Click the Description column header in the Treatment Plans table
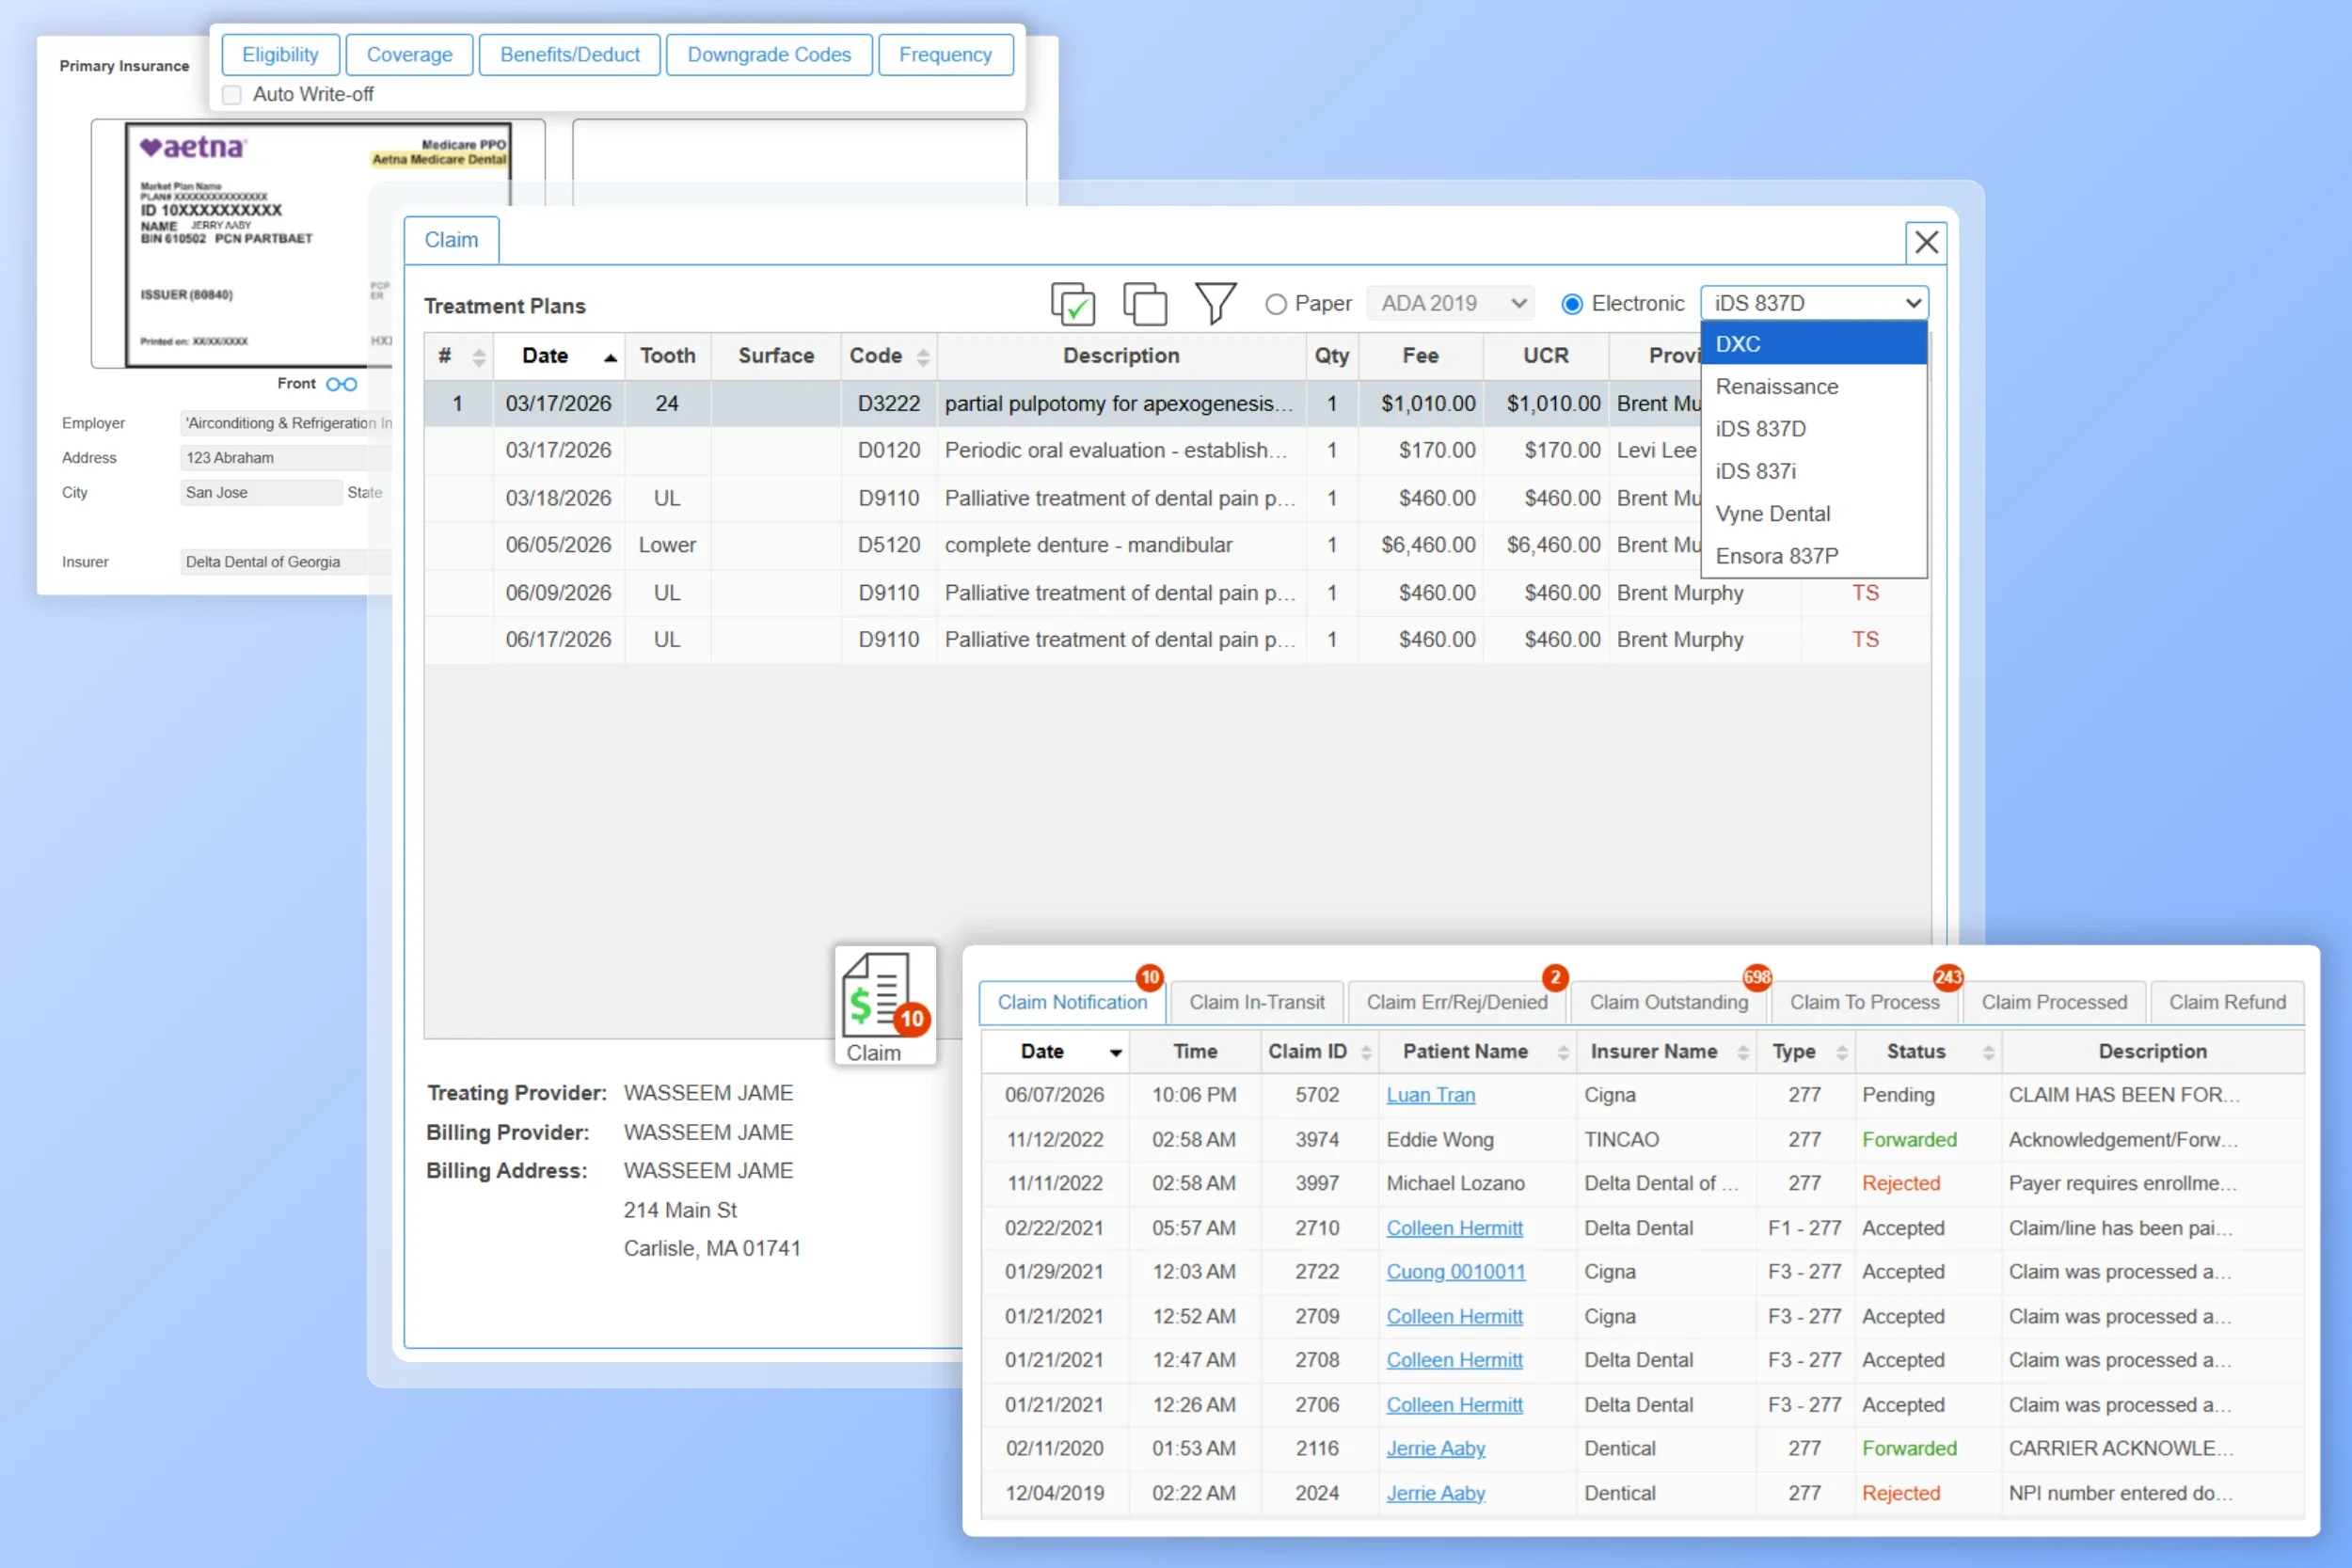This screenshot has width=2352, height=1568. (1121, 356)
